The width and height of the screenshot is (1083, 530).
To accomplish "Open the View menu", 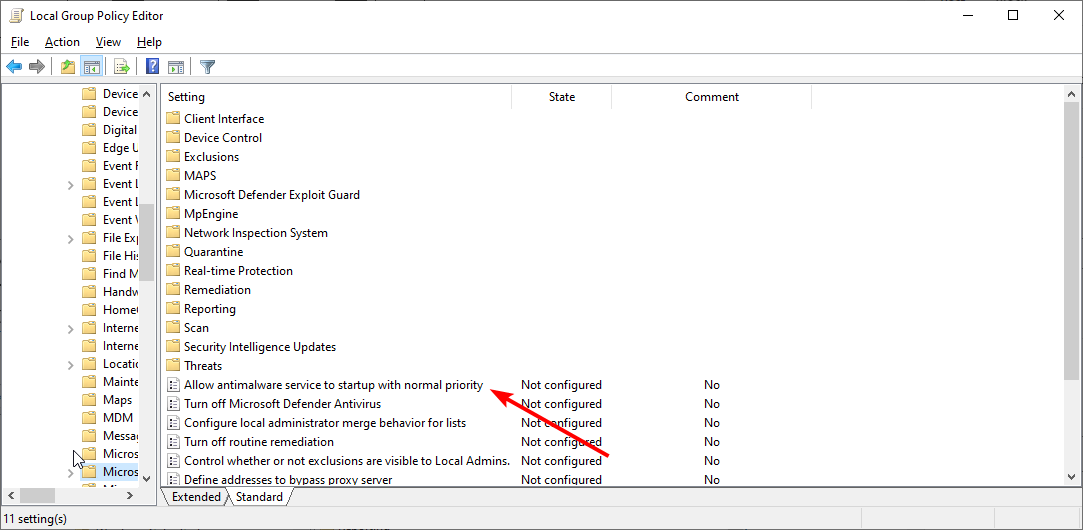I will (x=108, y=42).
